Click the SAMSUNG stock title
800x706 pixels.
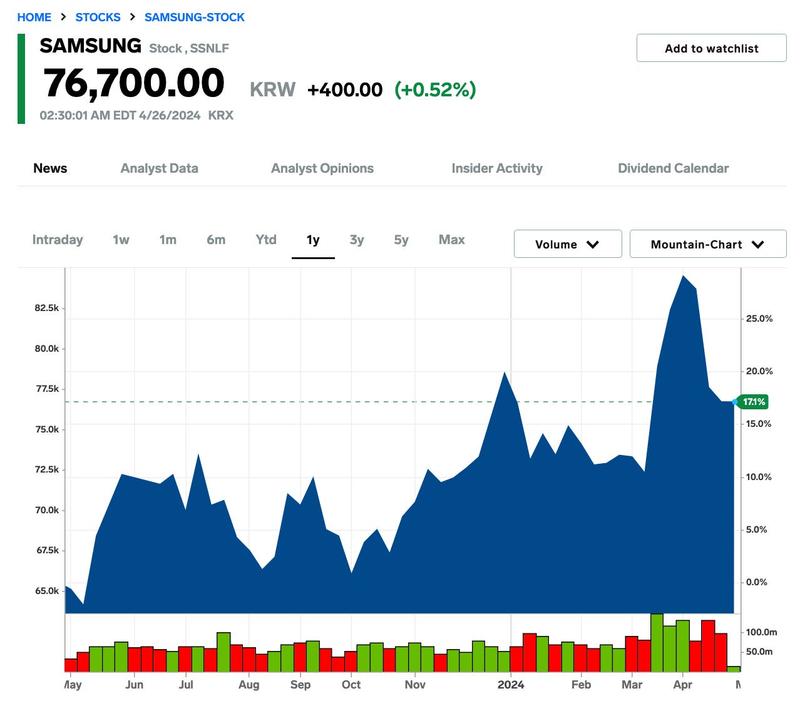[91, 46]
